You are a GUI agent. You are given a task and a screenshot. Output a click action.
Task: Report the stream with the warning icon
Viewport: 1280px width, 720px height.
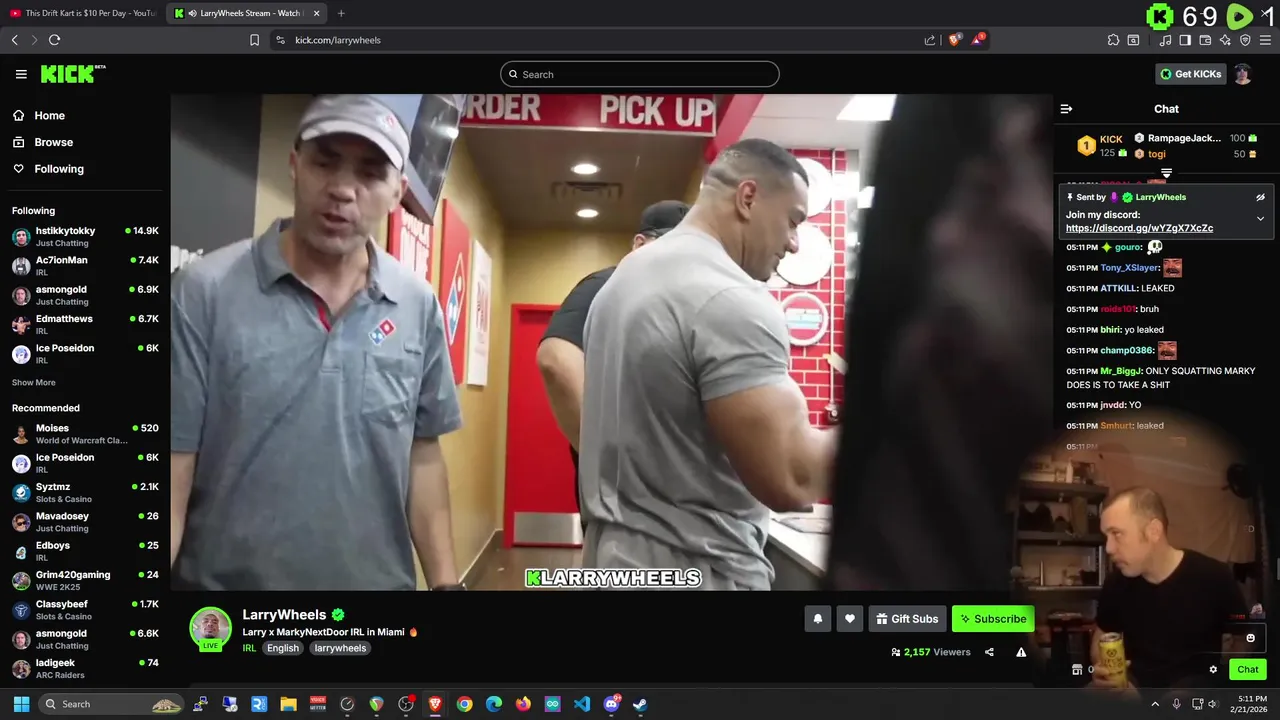[1021, 652]
